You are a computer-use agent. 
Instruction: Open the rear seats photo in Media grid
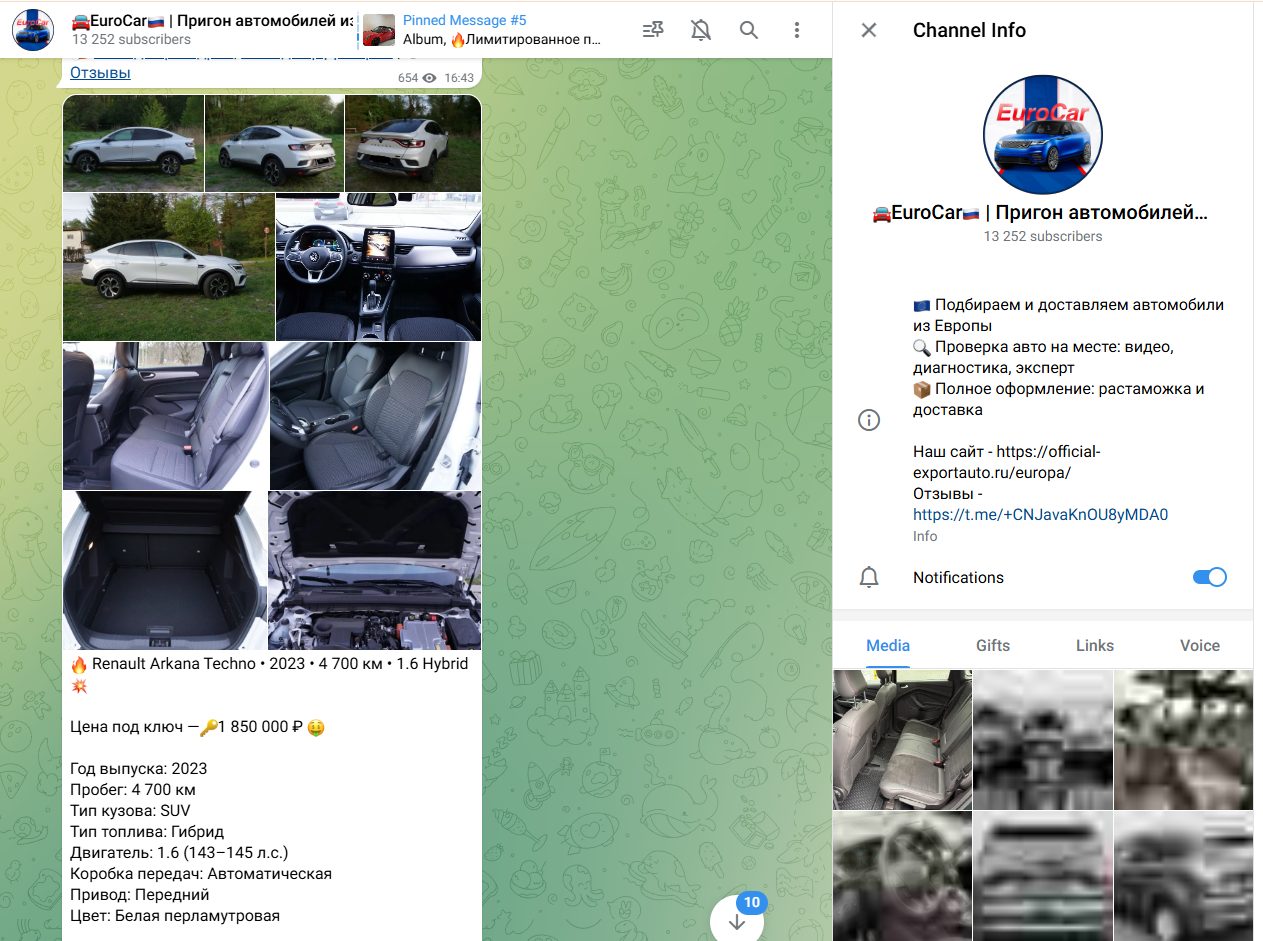901,739
